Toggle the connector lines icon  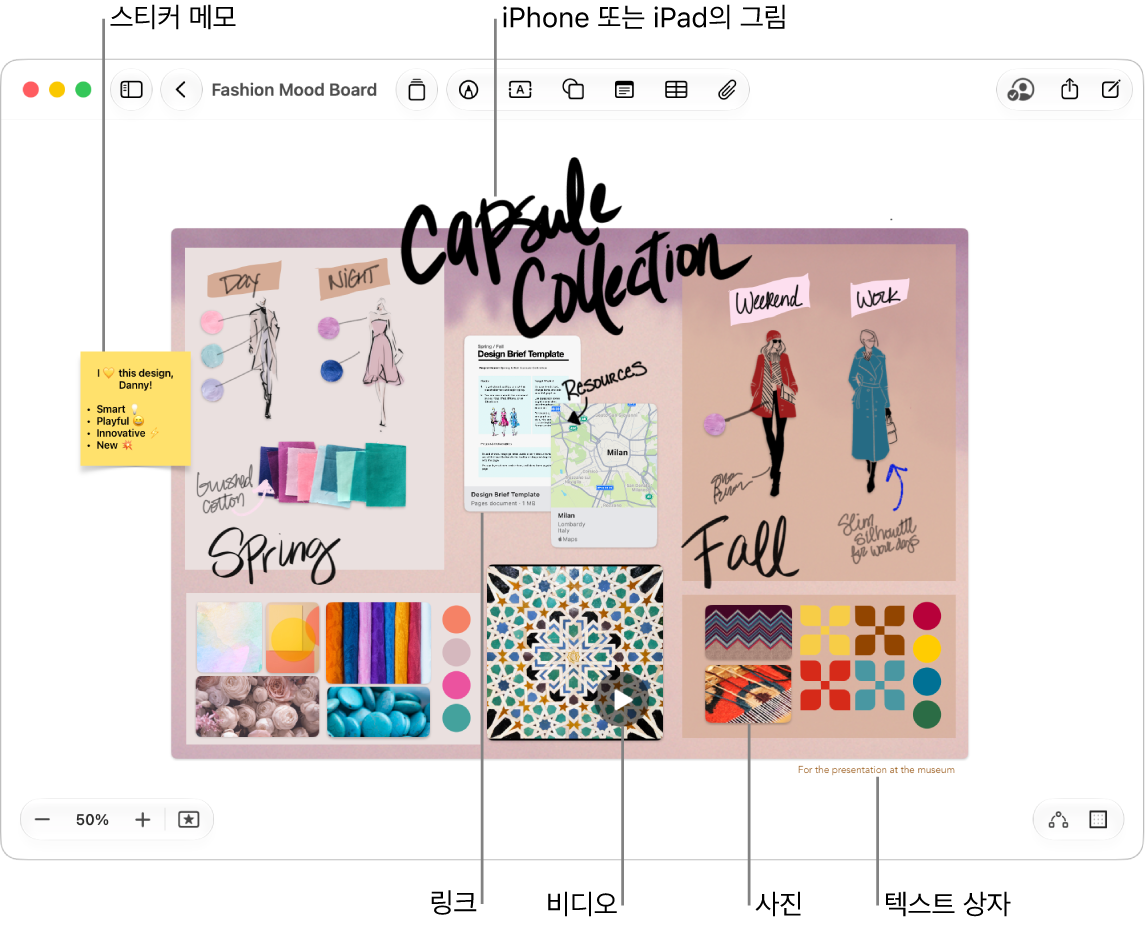1058,819
